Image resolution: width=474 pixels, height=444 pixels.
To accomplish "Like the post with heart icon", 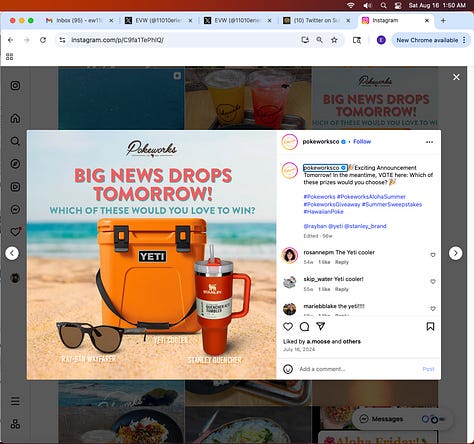I will [288, 326].
